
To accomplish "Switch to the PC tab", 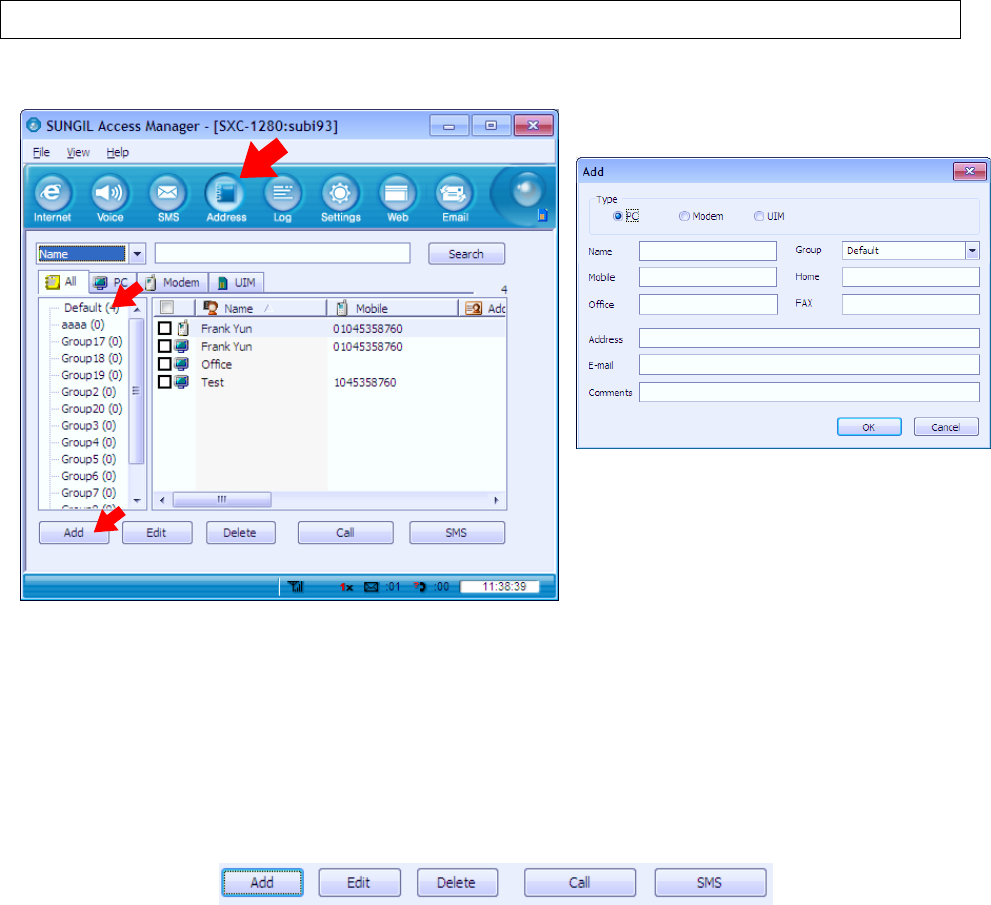I will [x=112, y=282].
